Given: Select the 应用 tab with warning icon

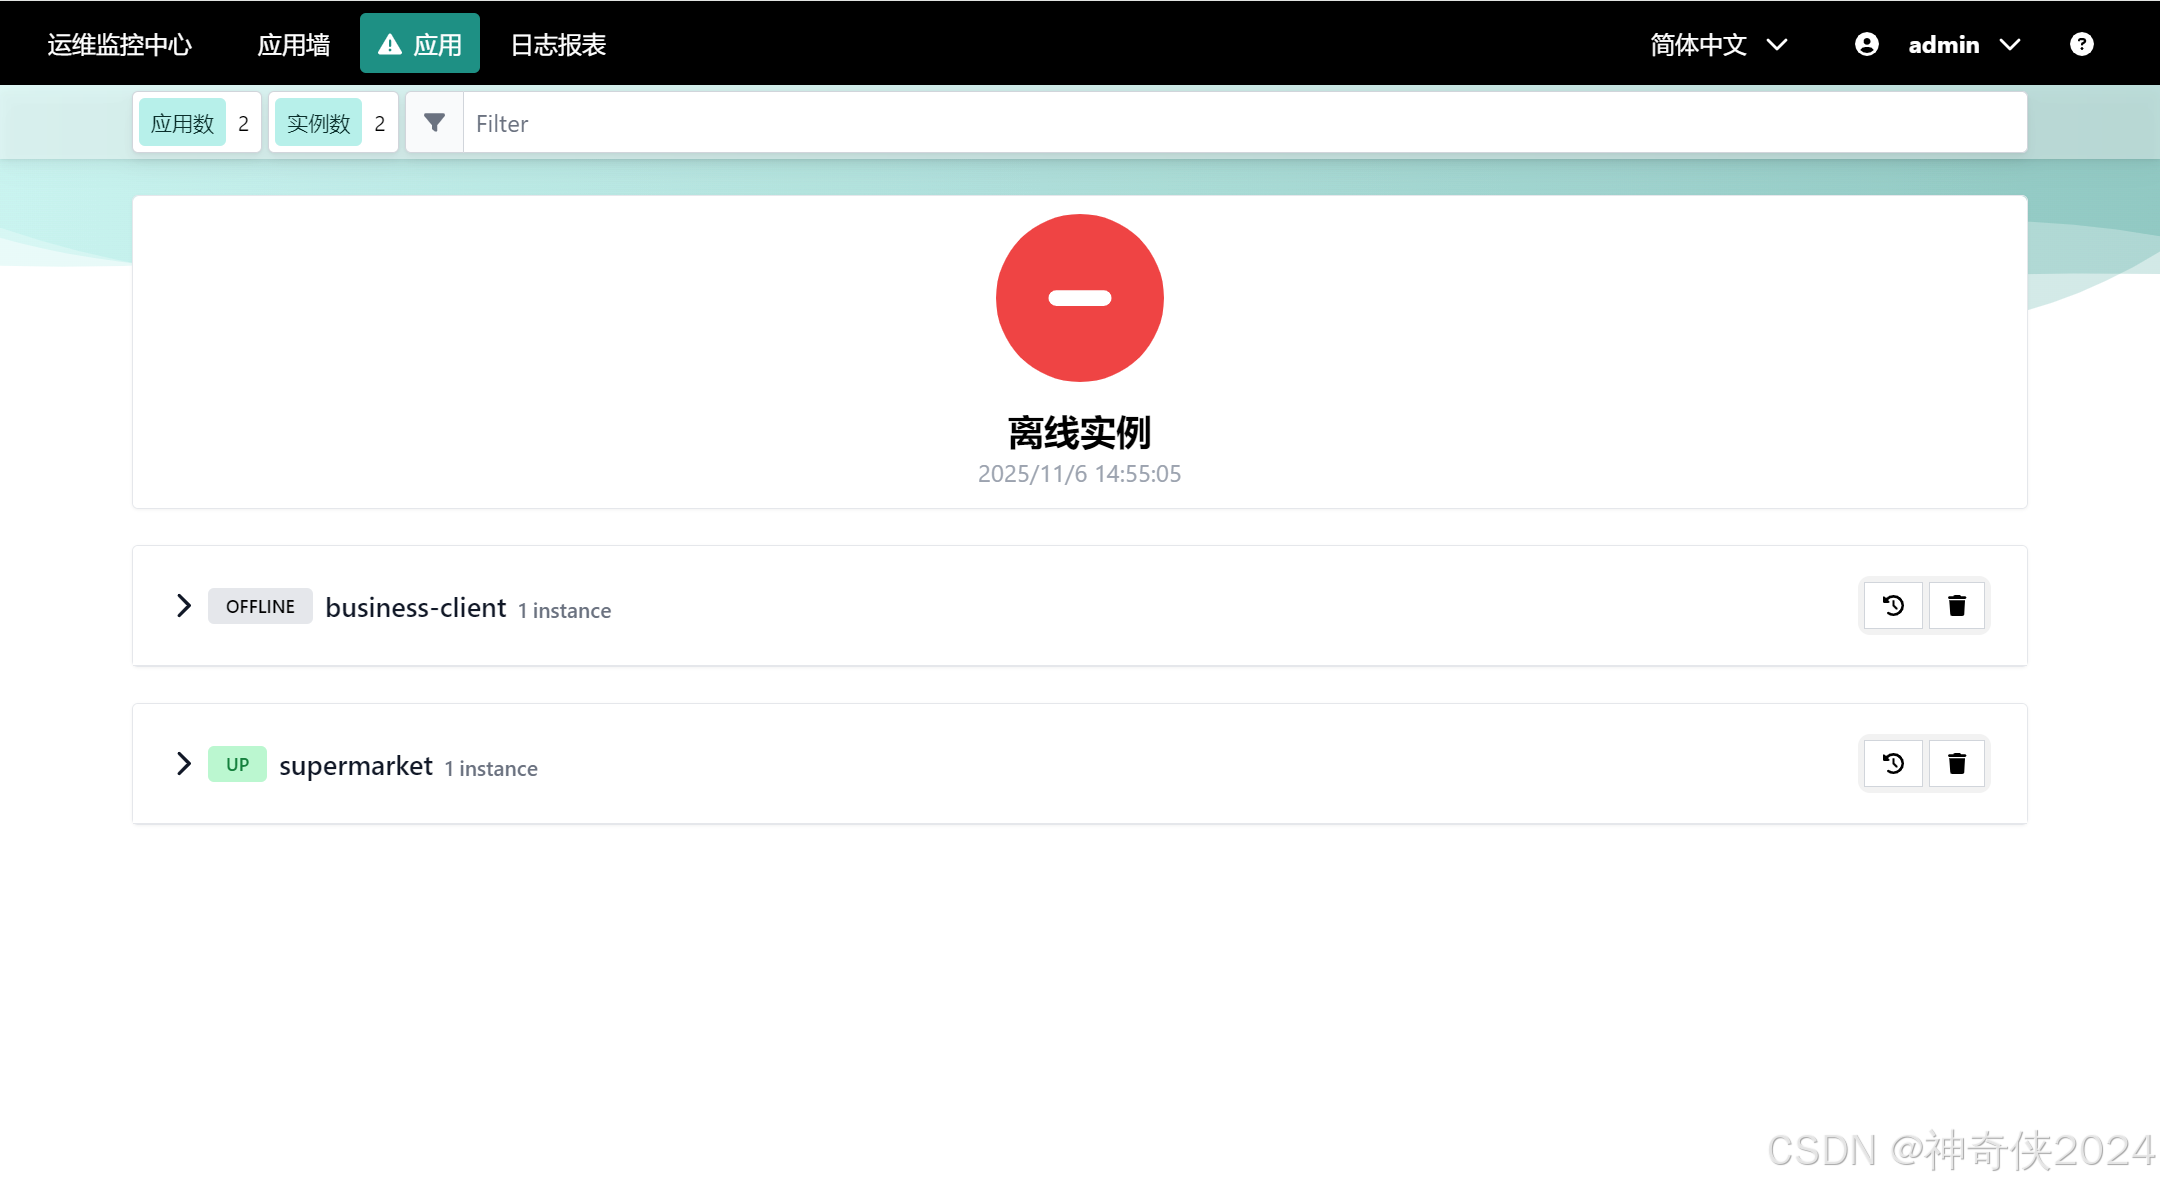Looking at the screenshot, I should click(420, 44).
